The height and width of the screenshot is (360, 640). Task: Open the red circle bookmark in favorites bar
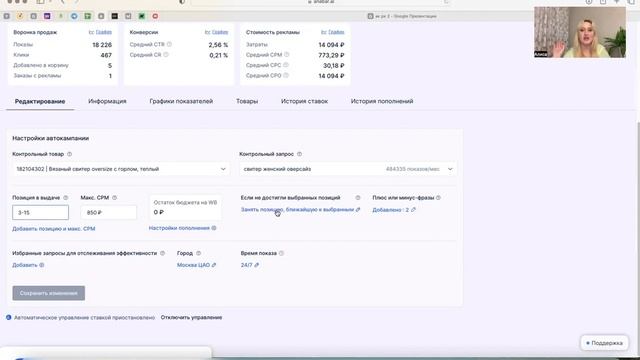[x=155, y=16]
